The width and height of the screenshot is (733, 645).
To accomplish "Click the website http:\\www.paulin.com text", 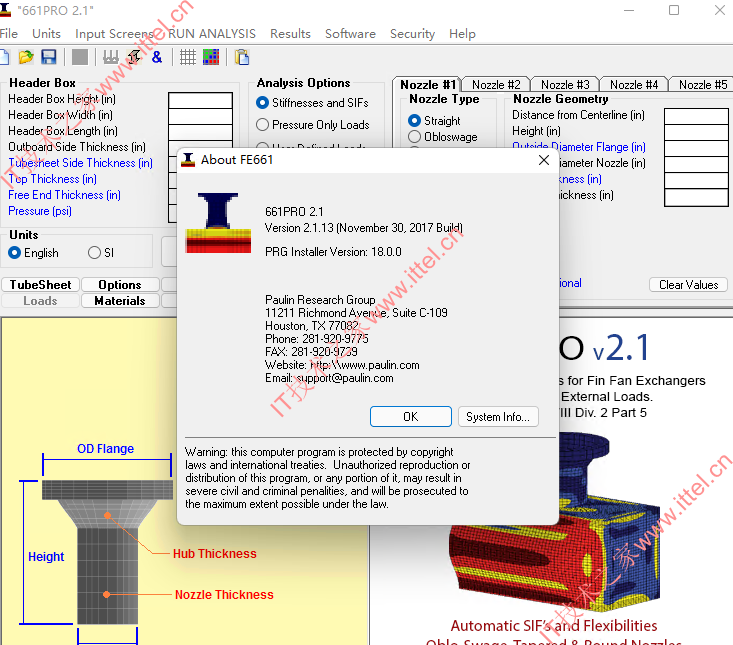I will 365,365.
